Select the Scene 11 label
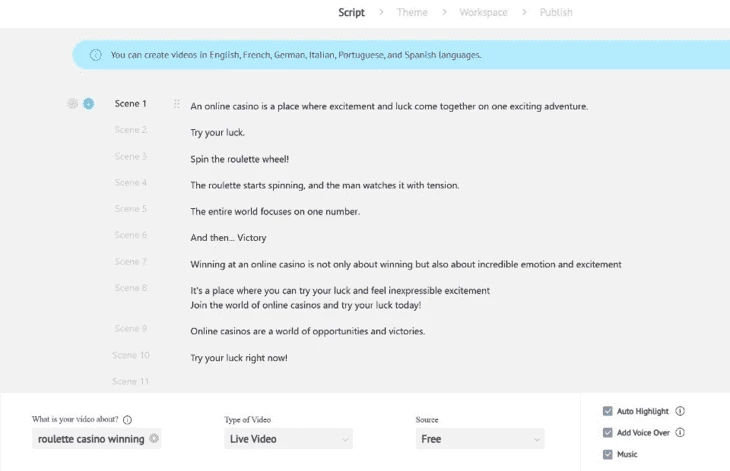Image resolution: width=730 pixels, height=471 pixels. [x=130, y=381]
